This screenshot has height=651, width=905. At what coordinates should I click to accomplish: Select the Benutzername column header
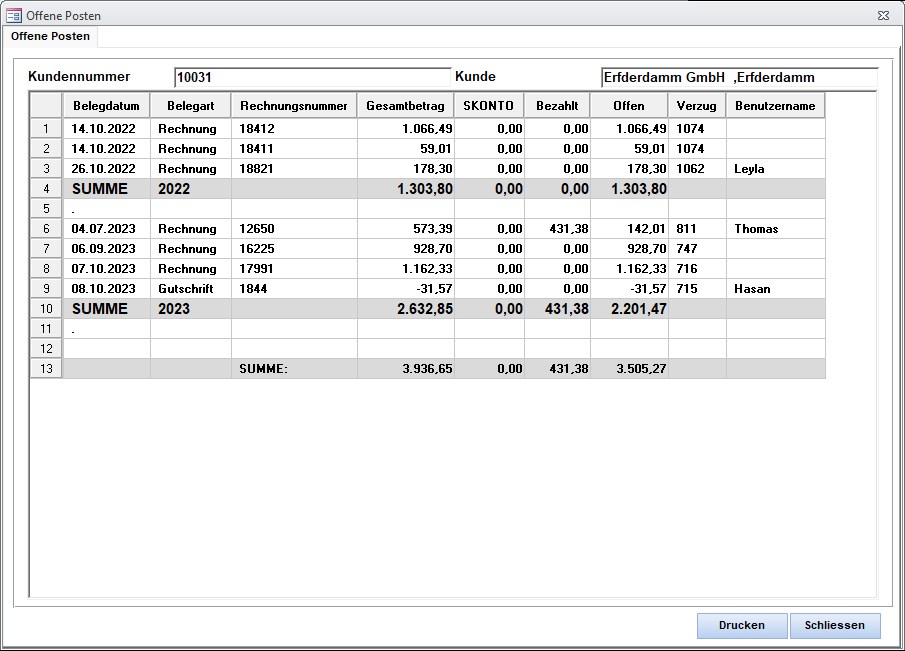(x=775, y=106)
